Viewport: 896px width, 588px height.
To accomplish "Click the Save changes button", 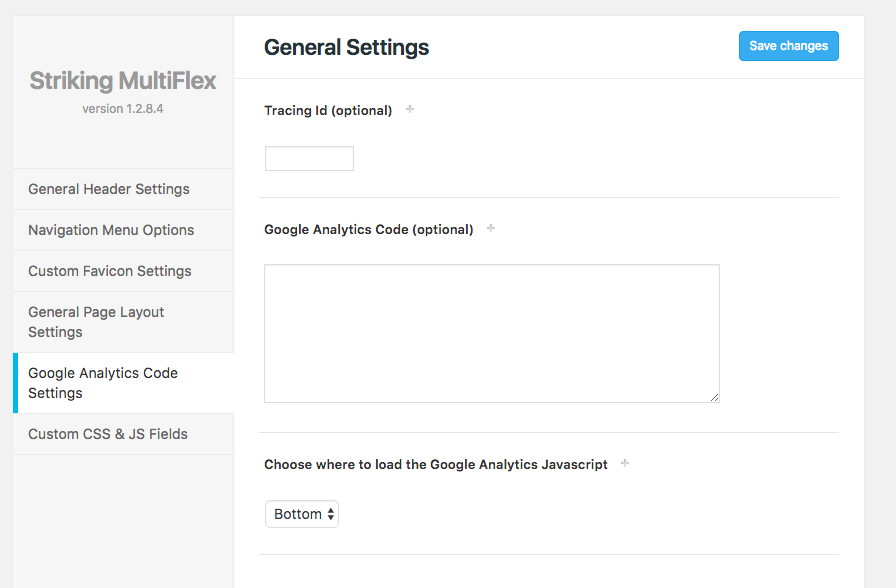I will 789,46.
